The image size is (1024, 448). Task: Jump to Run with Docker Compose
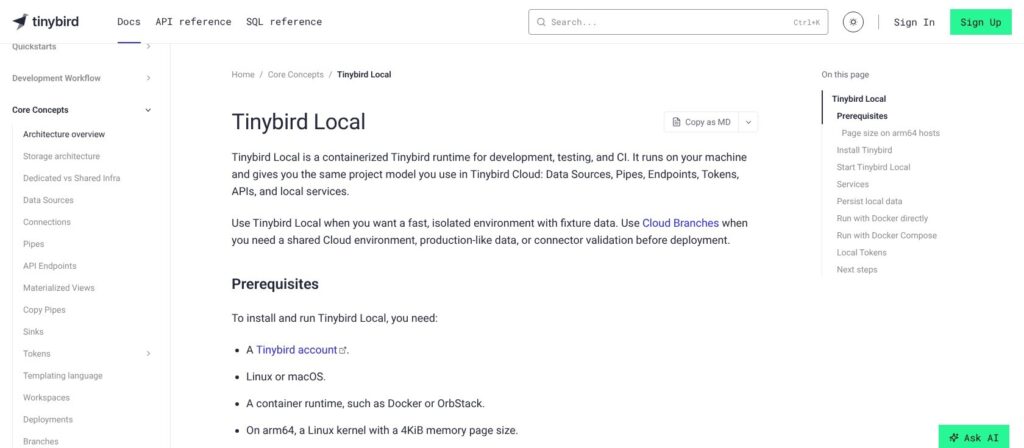pyautogui.click(x=887, y=236)
